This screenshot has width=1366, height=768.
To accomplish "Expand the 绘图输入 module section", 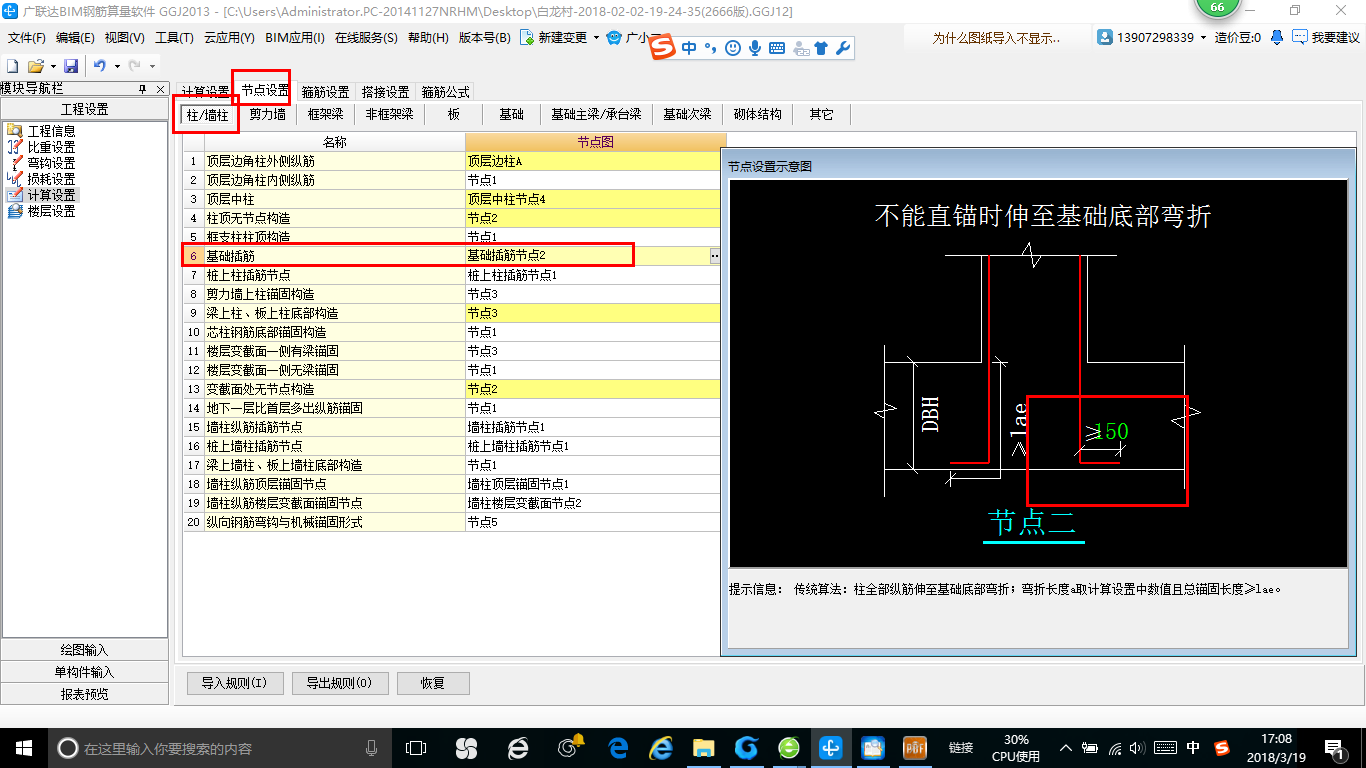I will coord(84,650).
